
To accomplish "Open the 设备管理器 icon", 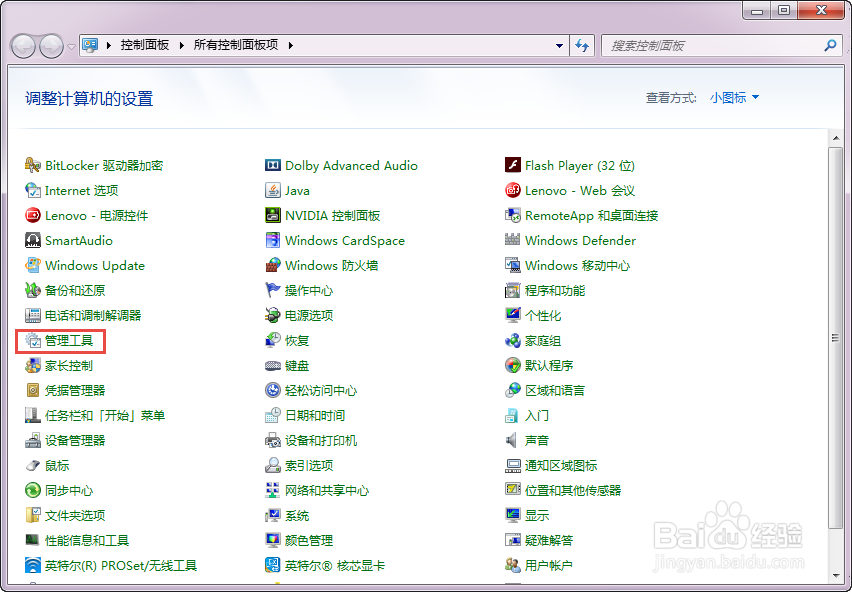I will tap(33, 440).
